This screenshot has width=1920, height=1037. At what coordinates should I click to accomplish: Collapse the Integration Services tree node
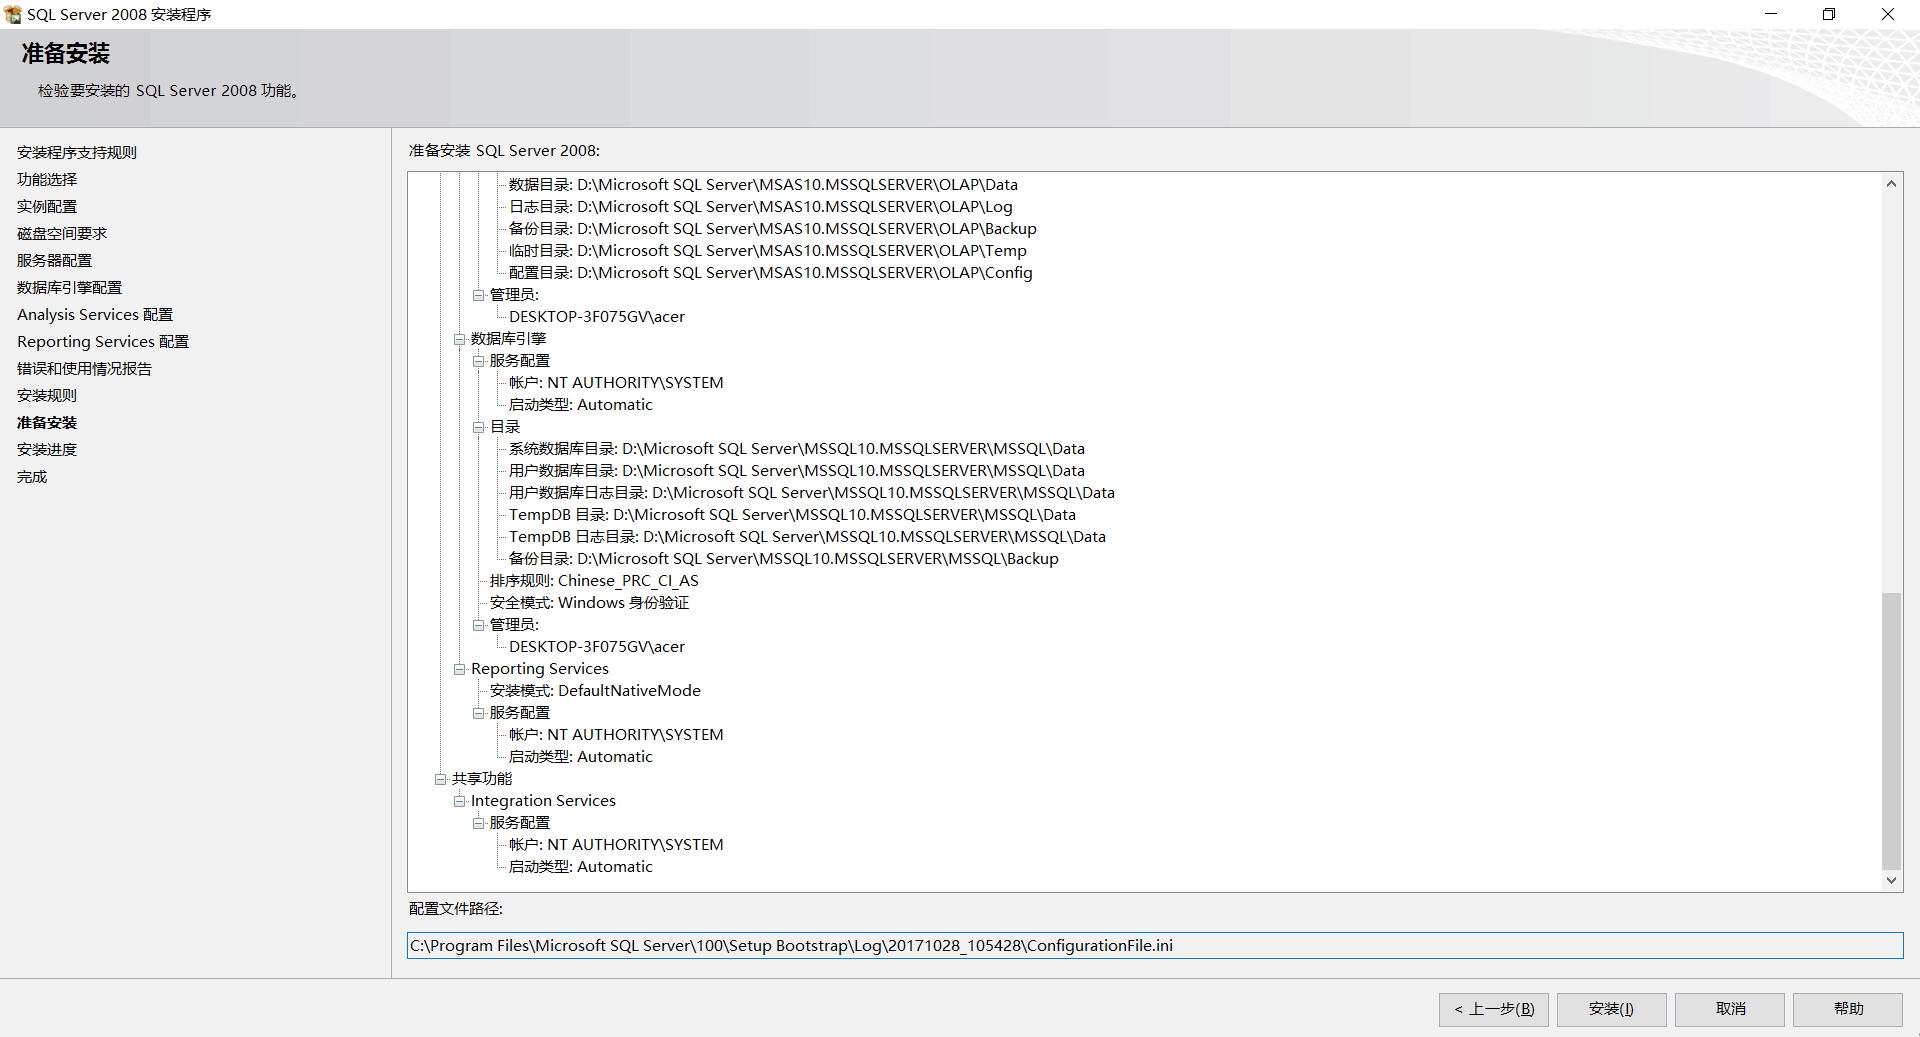(x=460, y=801)
